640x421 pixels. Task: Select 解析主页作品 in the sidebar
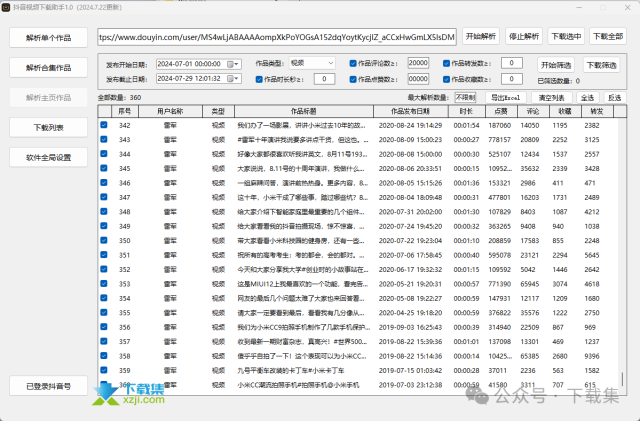[49, 98]
